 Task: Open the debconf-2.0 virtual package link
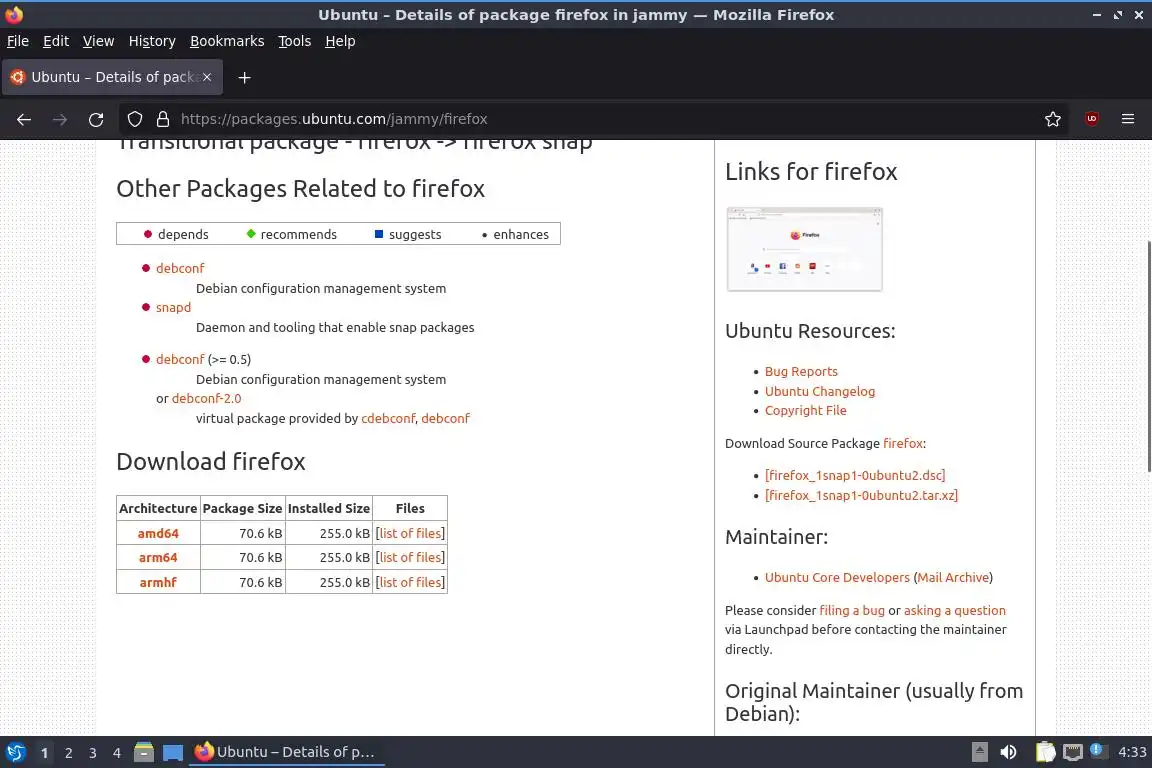[206, 398]
